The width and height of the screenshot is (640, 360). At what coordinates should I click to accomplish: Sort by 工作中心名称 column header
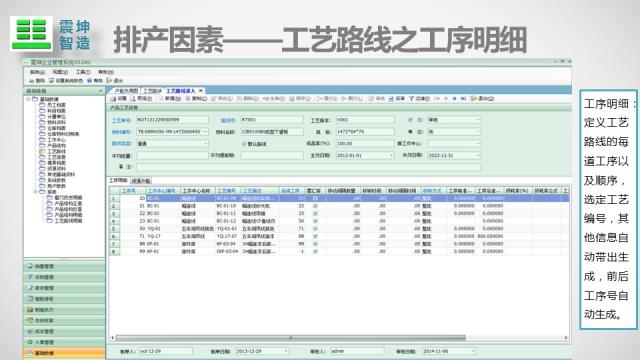197,191
